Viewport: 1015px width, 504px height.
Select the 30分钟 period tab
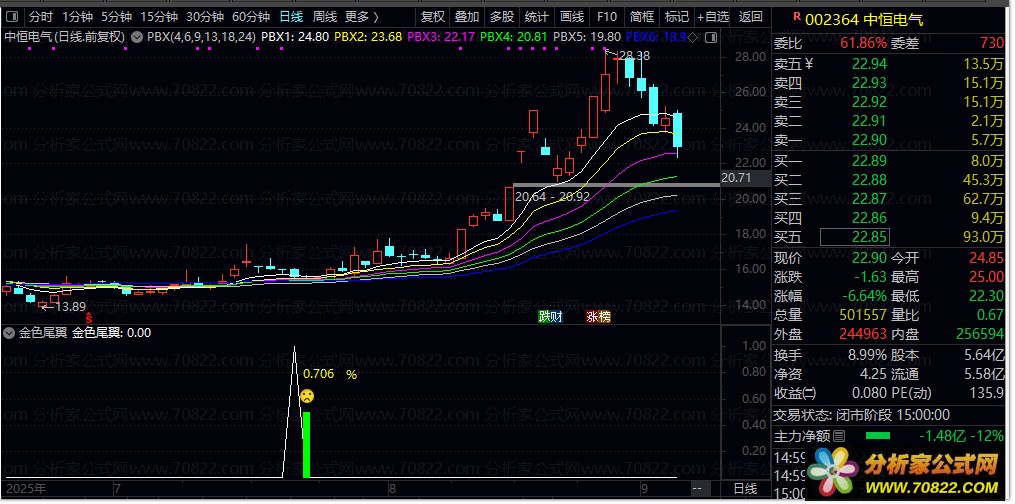[205, 16]
